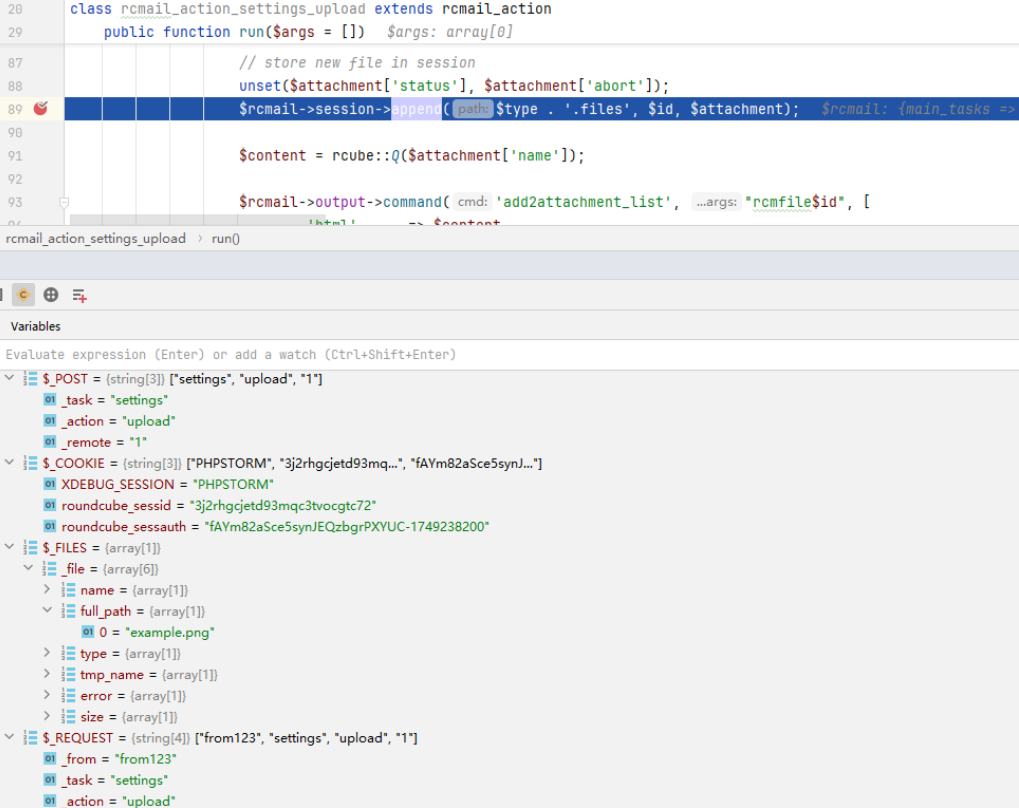Click the '$content' variable on line 91
1019x808 pixels.
pos(272,156)
